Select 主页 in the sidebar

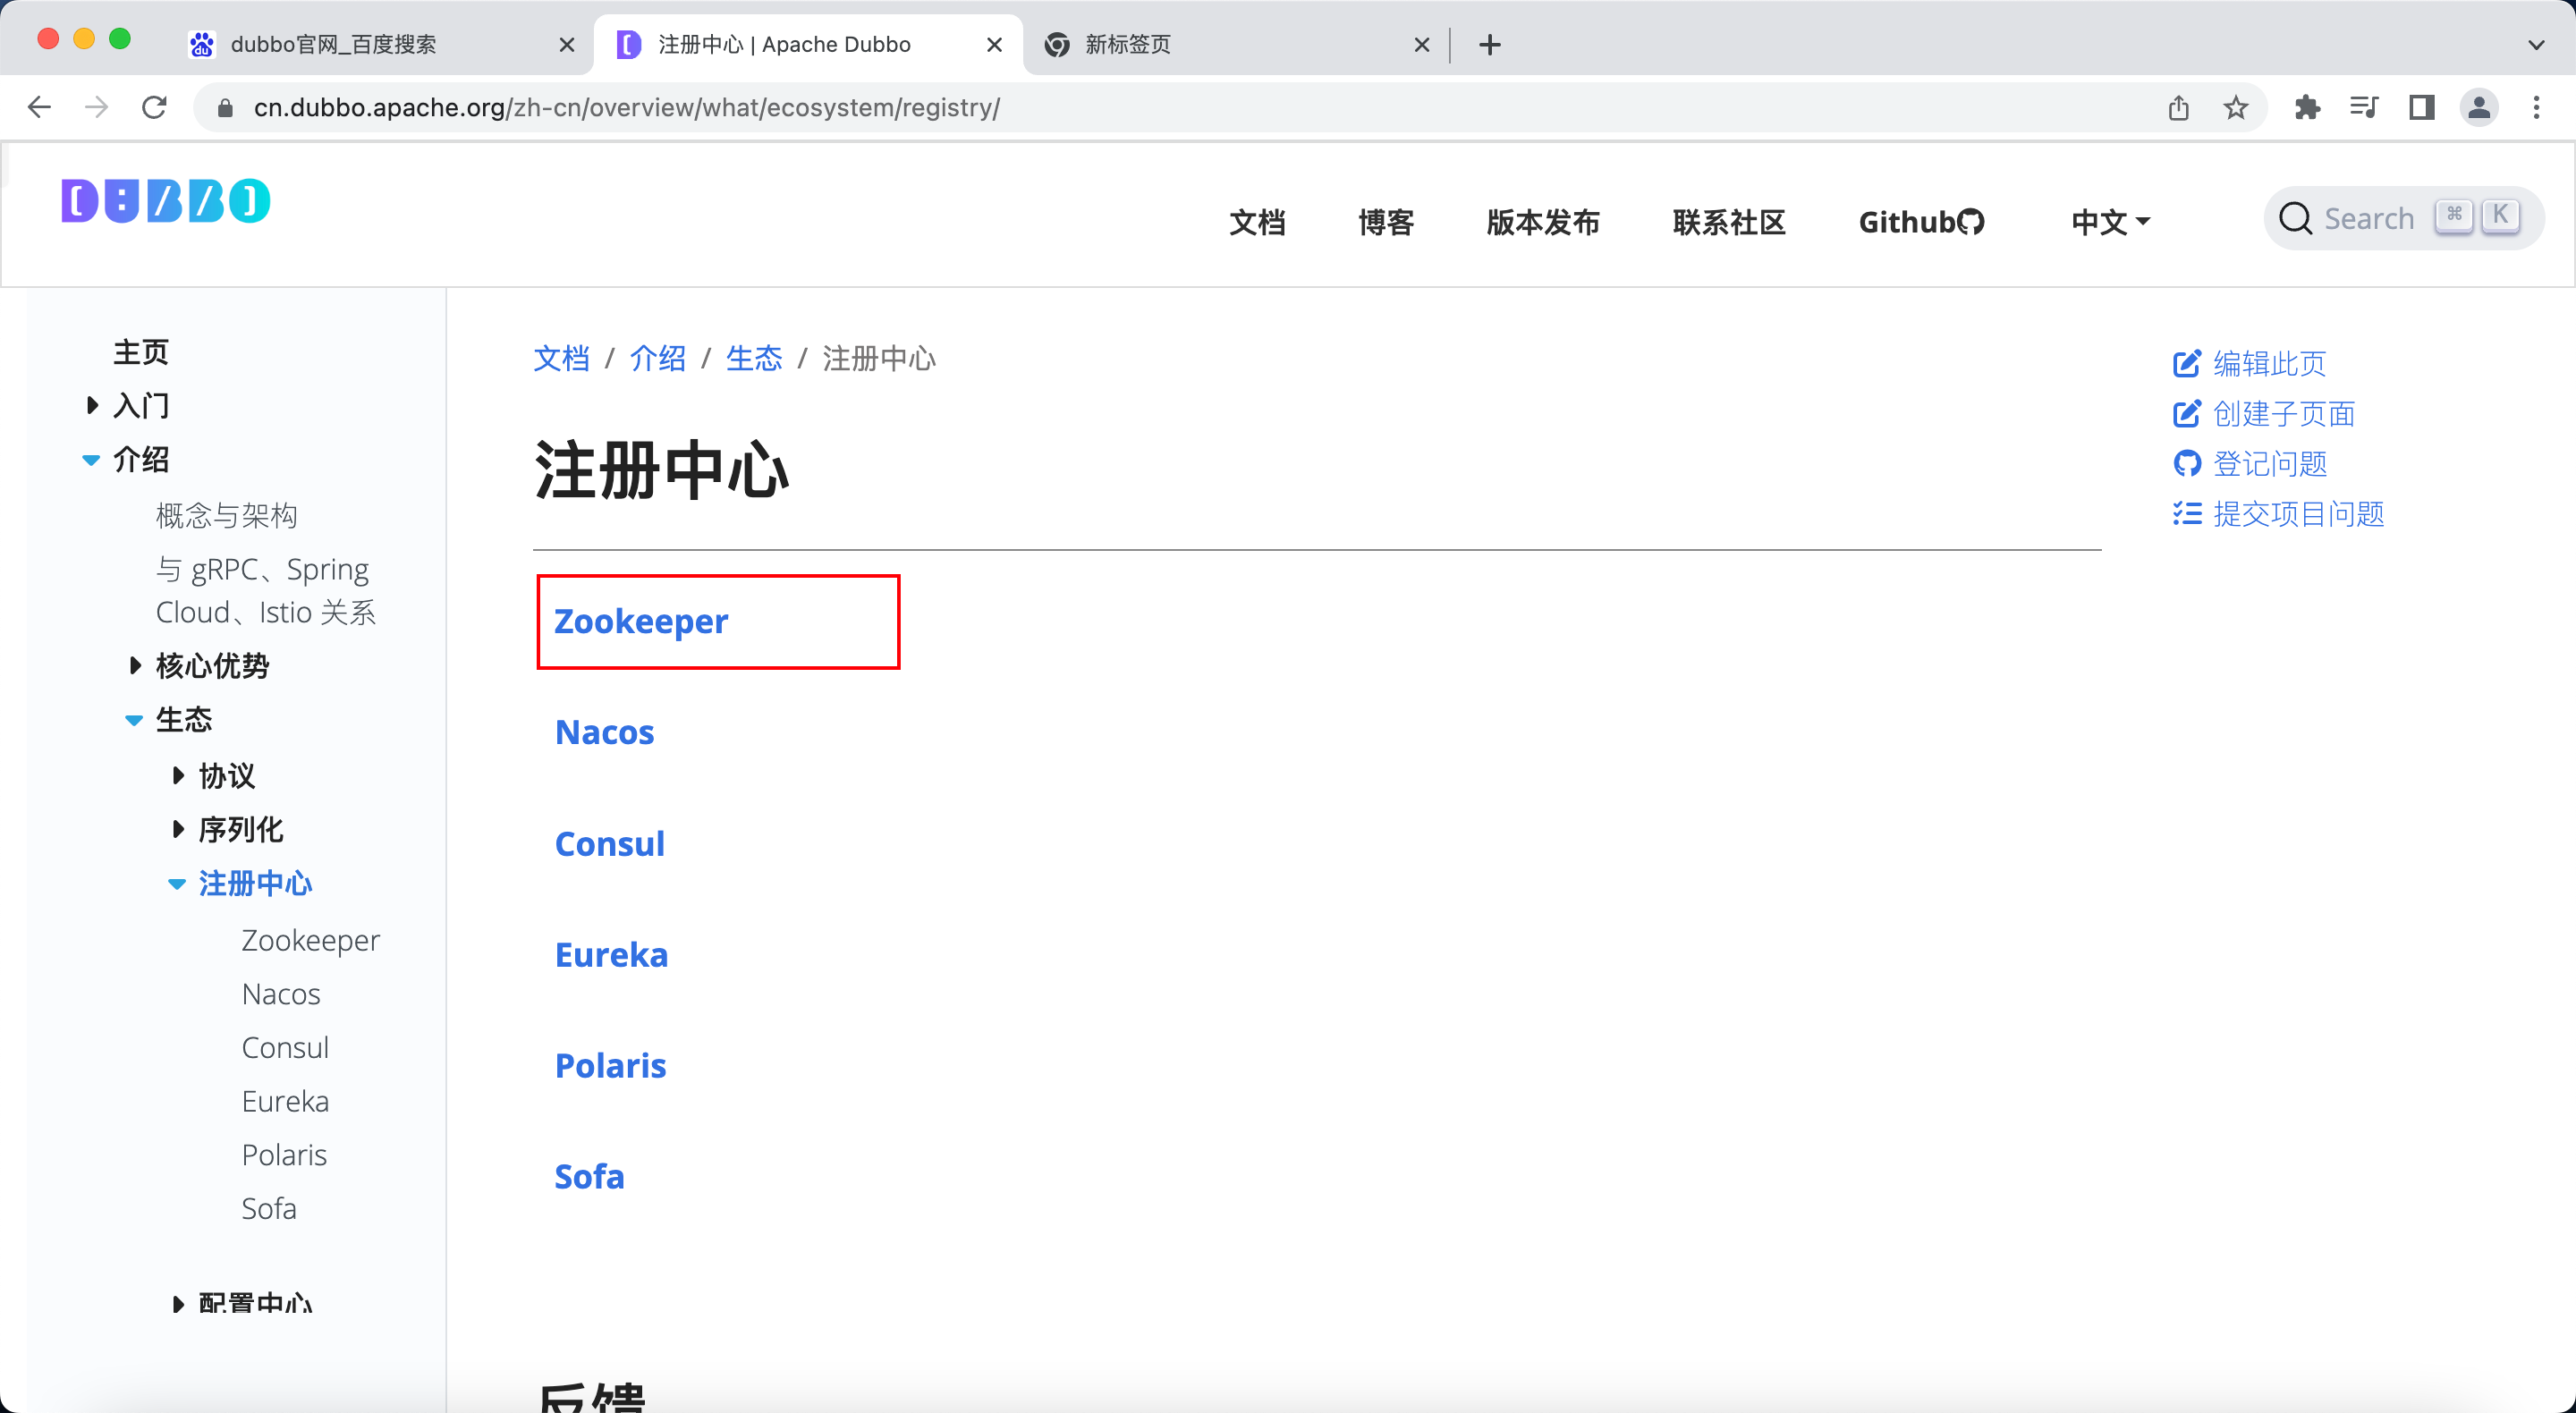(x=141, y=352)
